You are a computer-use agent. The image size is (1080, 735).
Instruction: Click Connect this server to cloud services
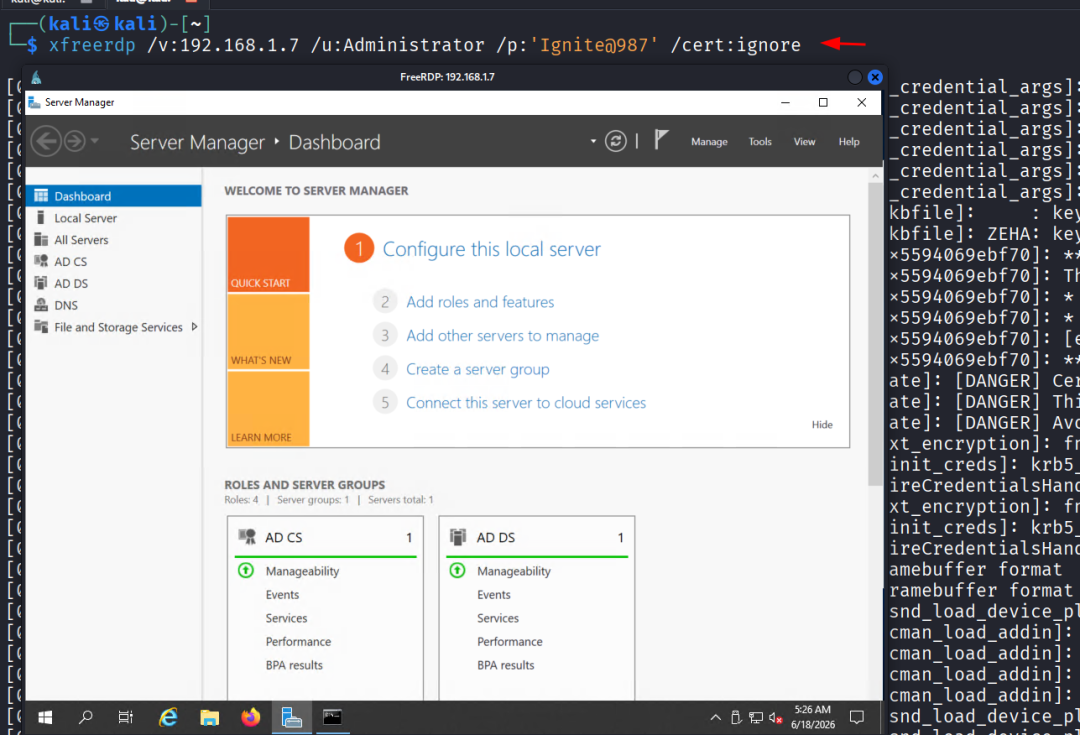(526, 402)
